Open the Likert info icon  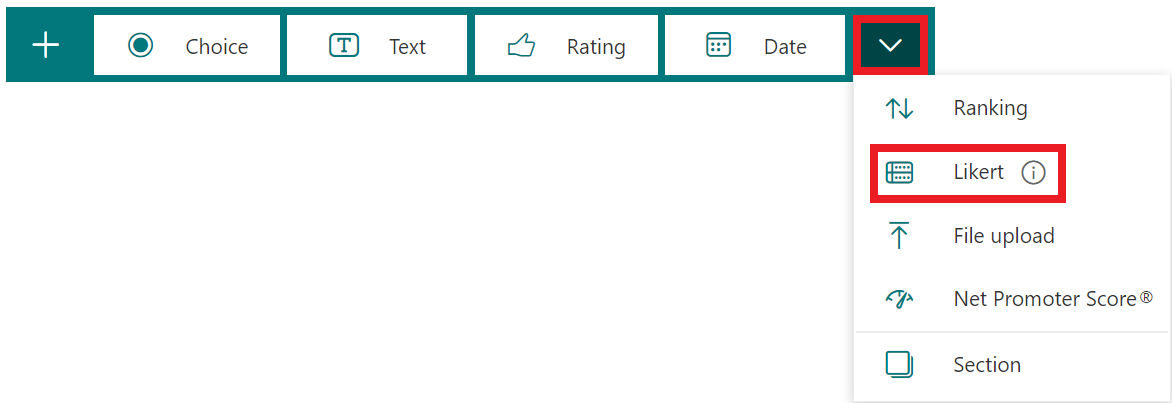[x=1033, y=173]
